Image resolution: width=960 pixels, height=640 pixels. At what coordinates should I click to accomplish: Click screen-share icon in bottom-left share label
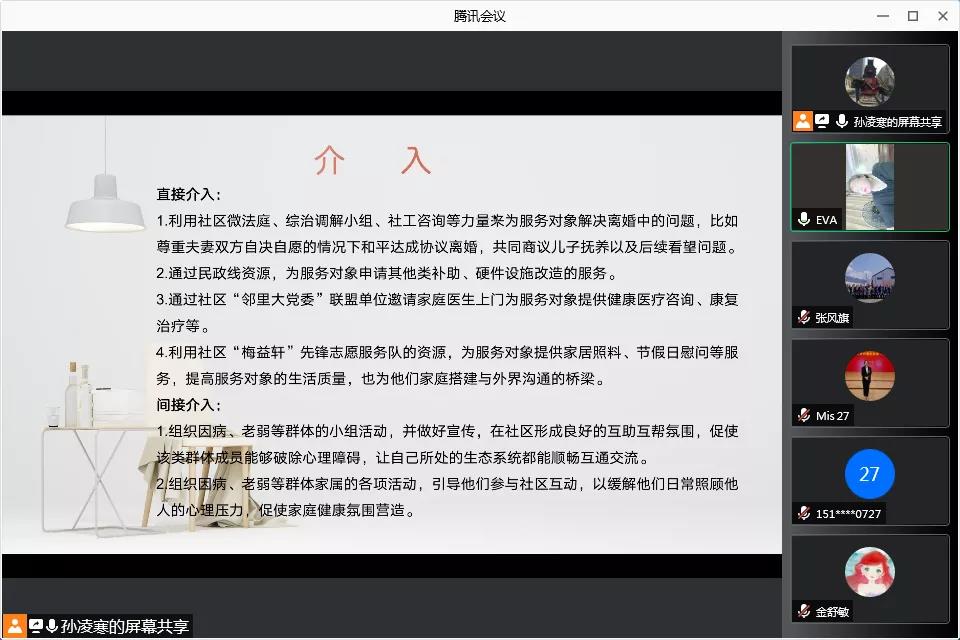click(35, 627)
